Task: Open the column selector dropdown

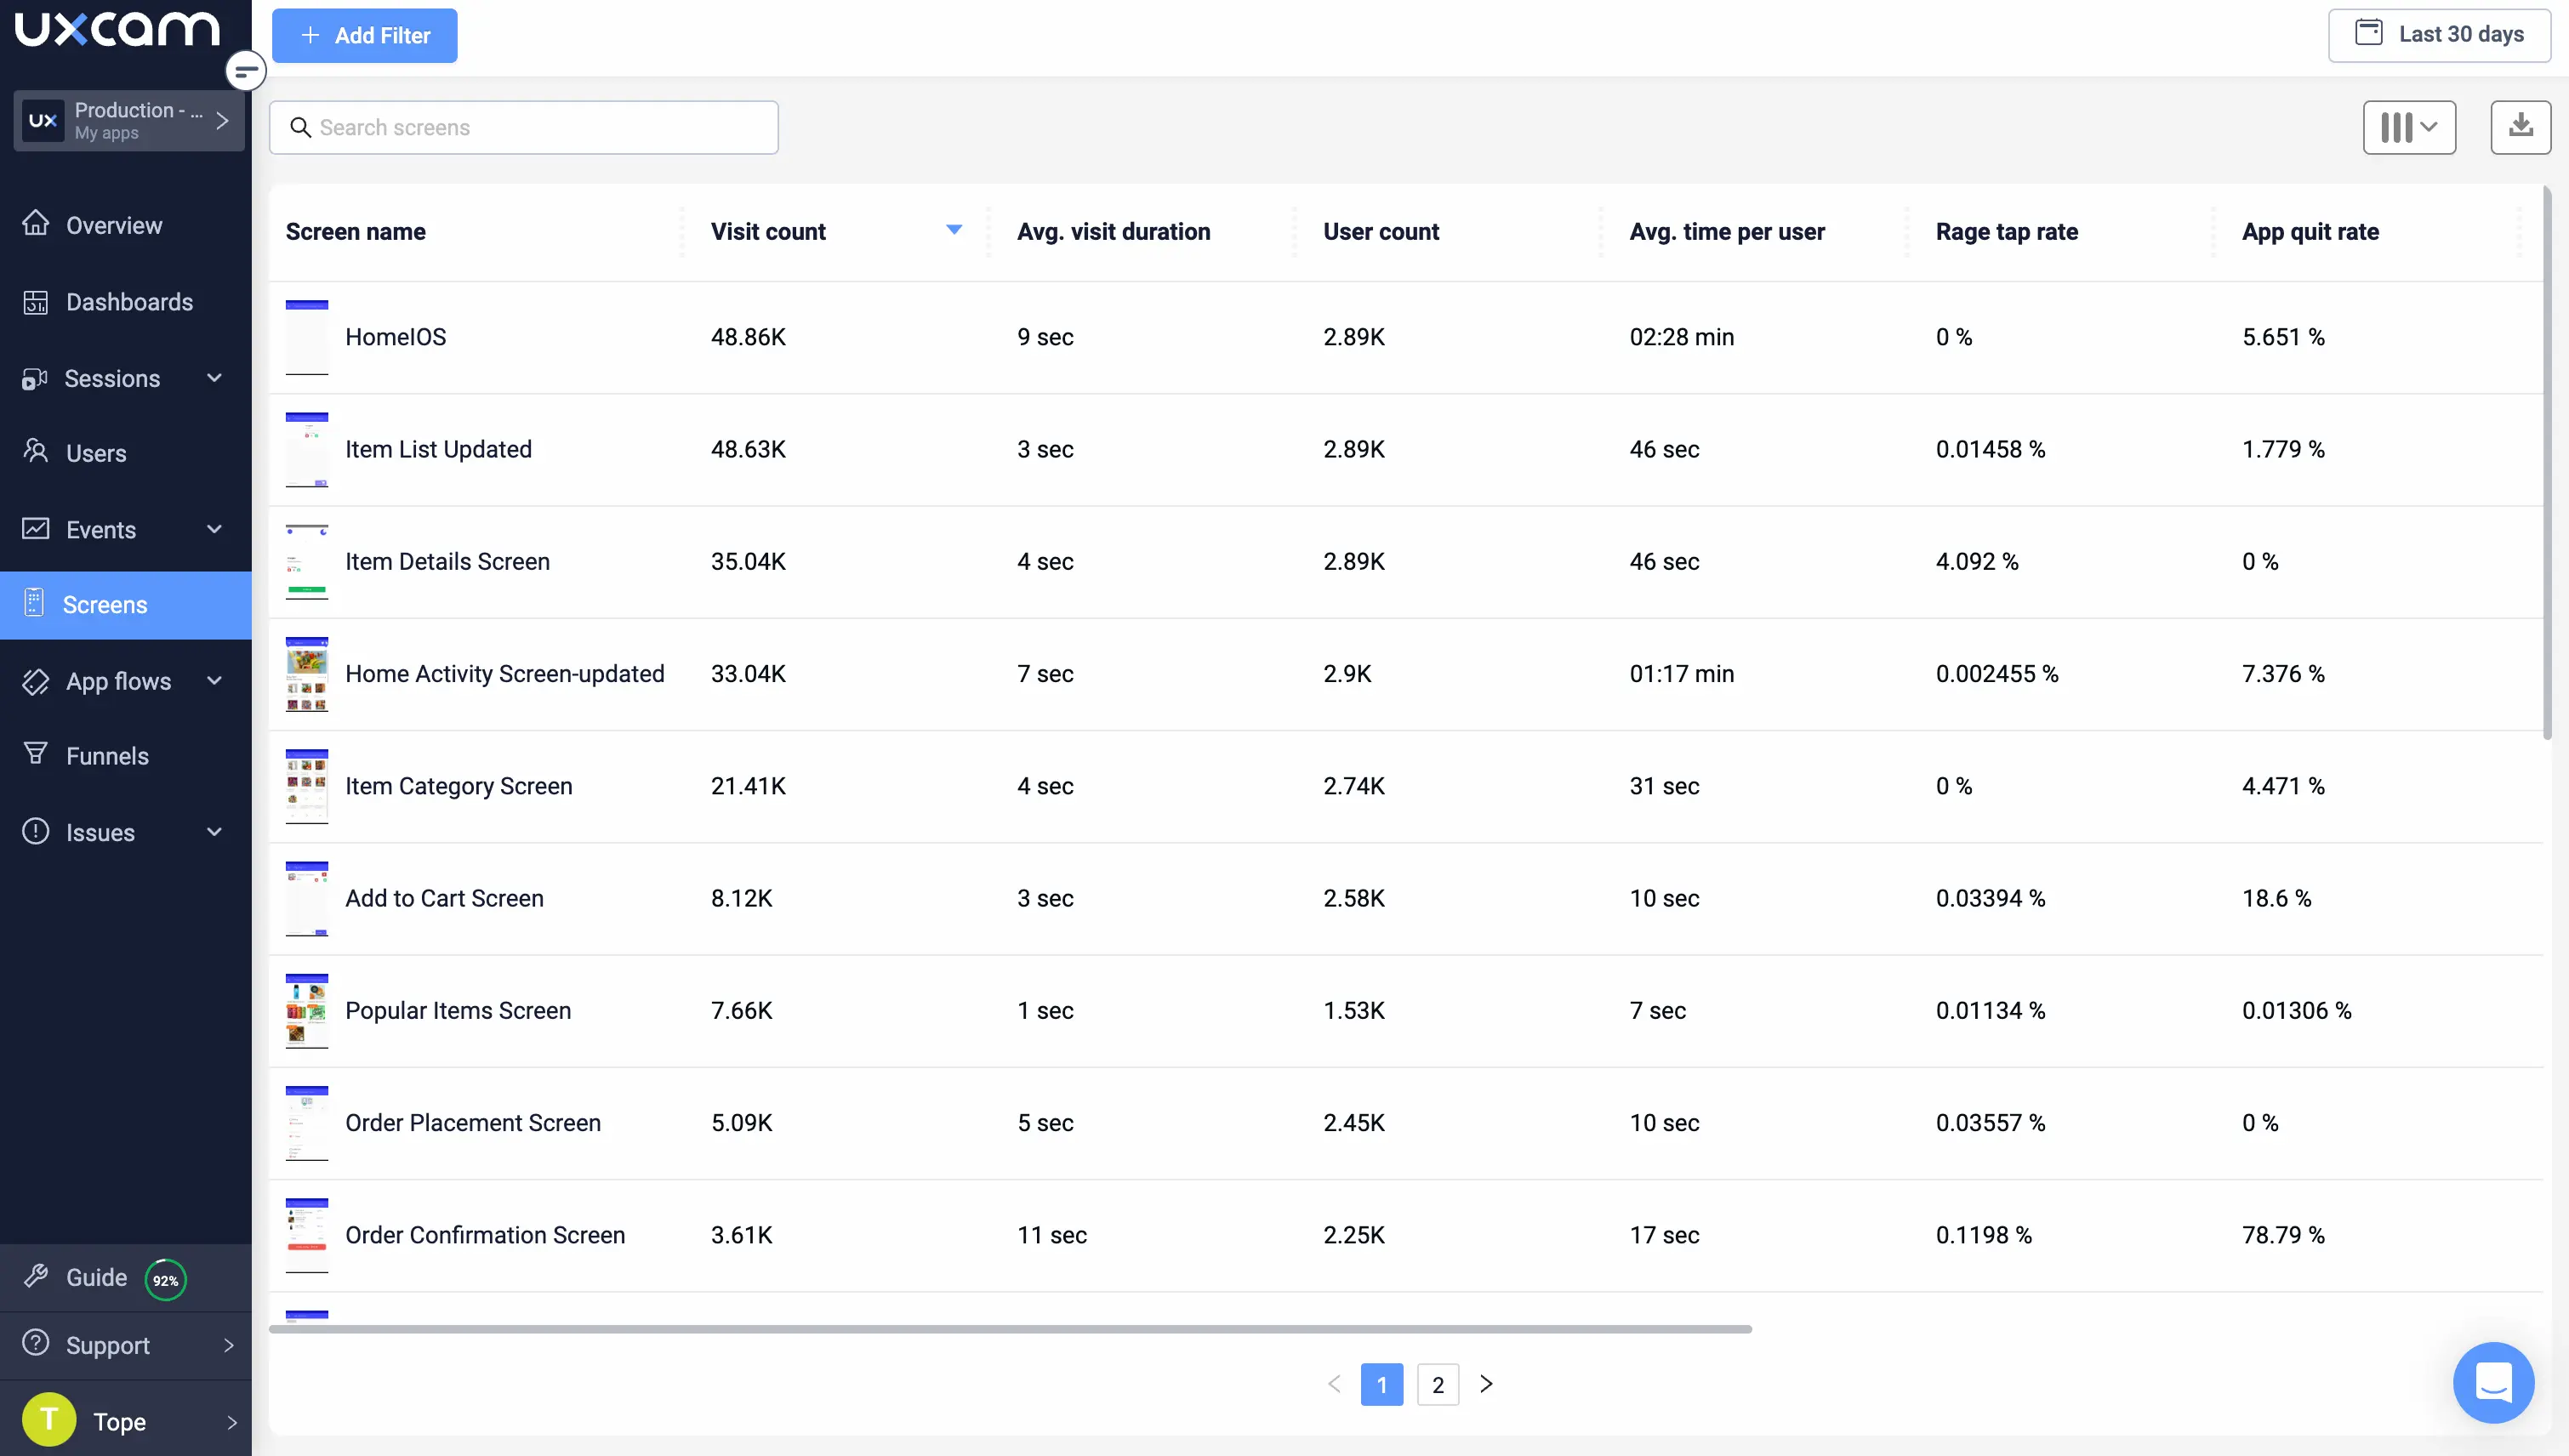Action: [2408, 127]
